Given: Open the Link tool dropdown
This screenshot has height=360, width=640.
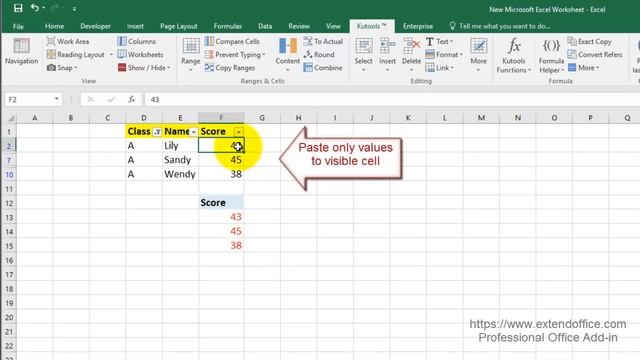Looking at the screenshot, I should pos(440,68).
